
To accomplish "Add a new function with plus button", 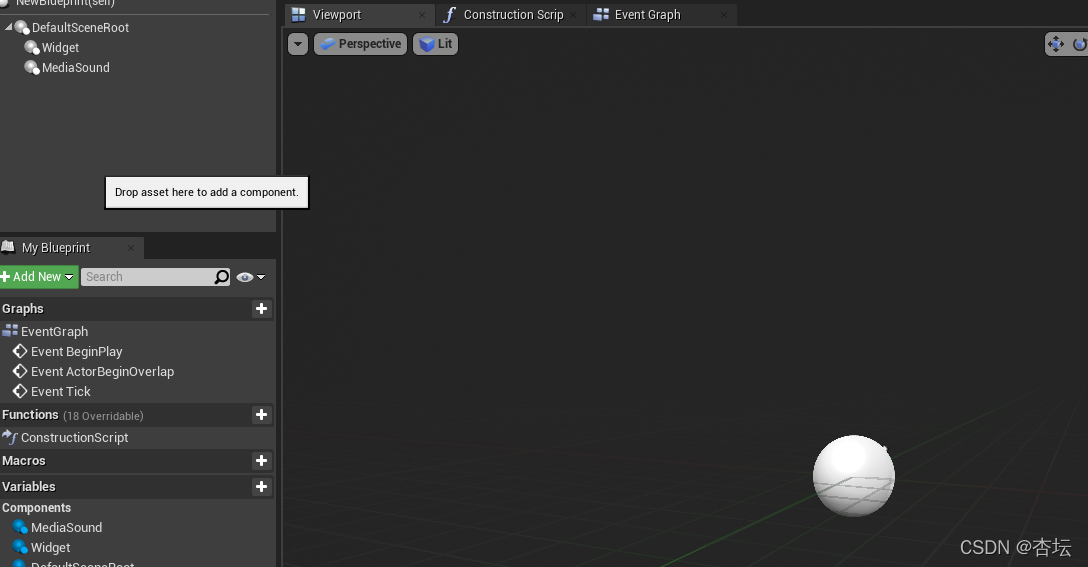I will pos(261,415).
